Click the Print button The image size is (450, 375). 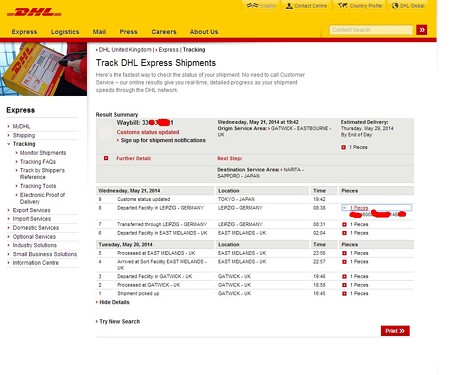point(395,331)
